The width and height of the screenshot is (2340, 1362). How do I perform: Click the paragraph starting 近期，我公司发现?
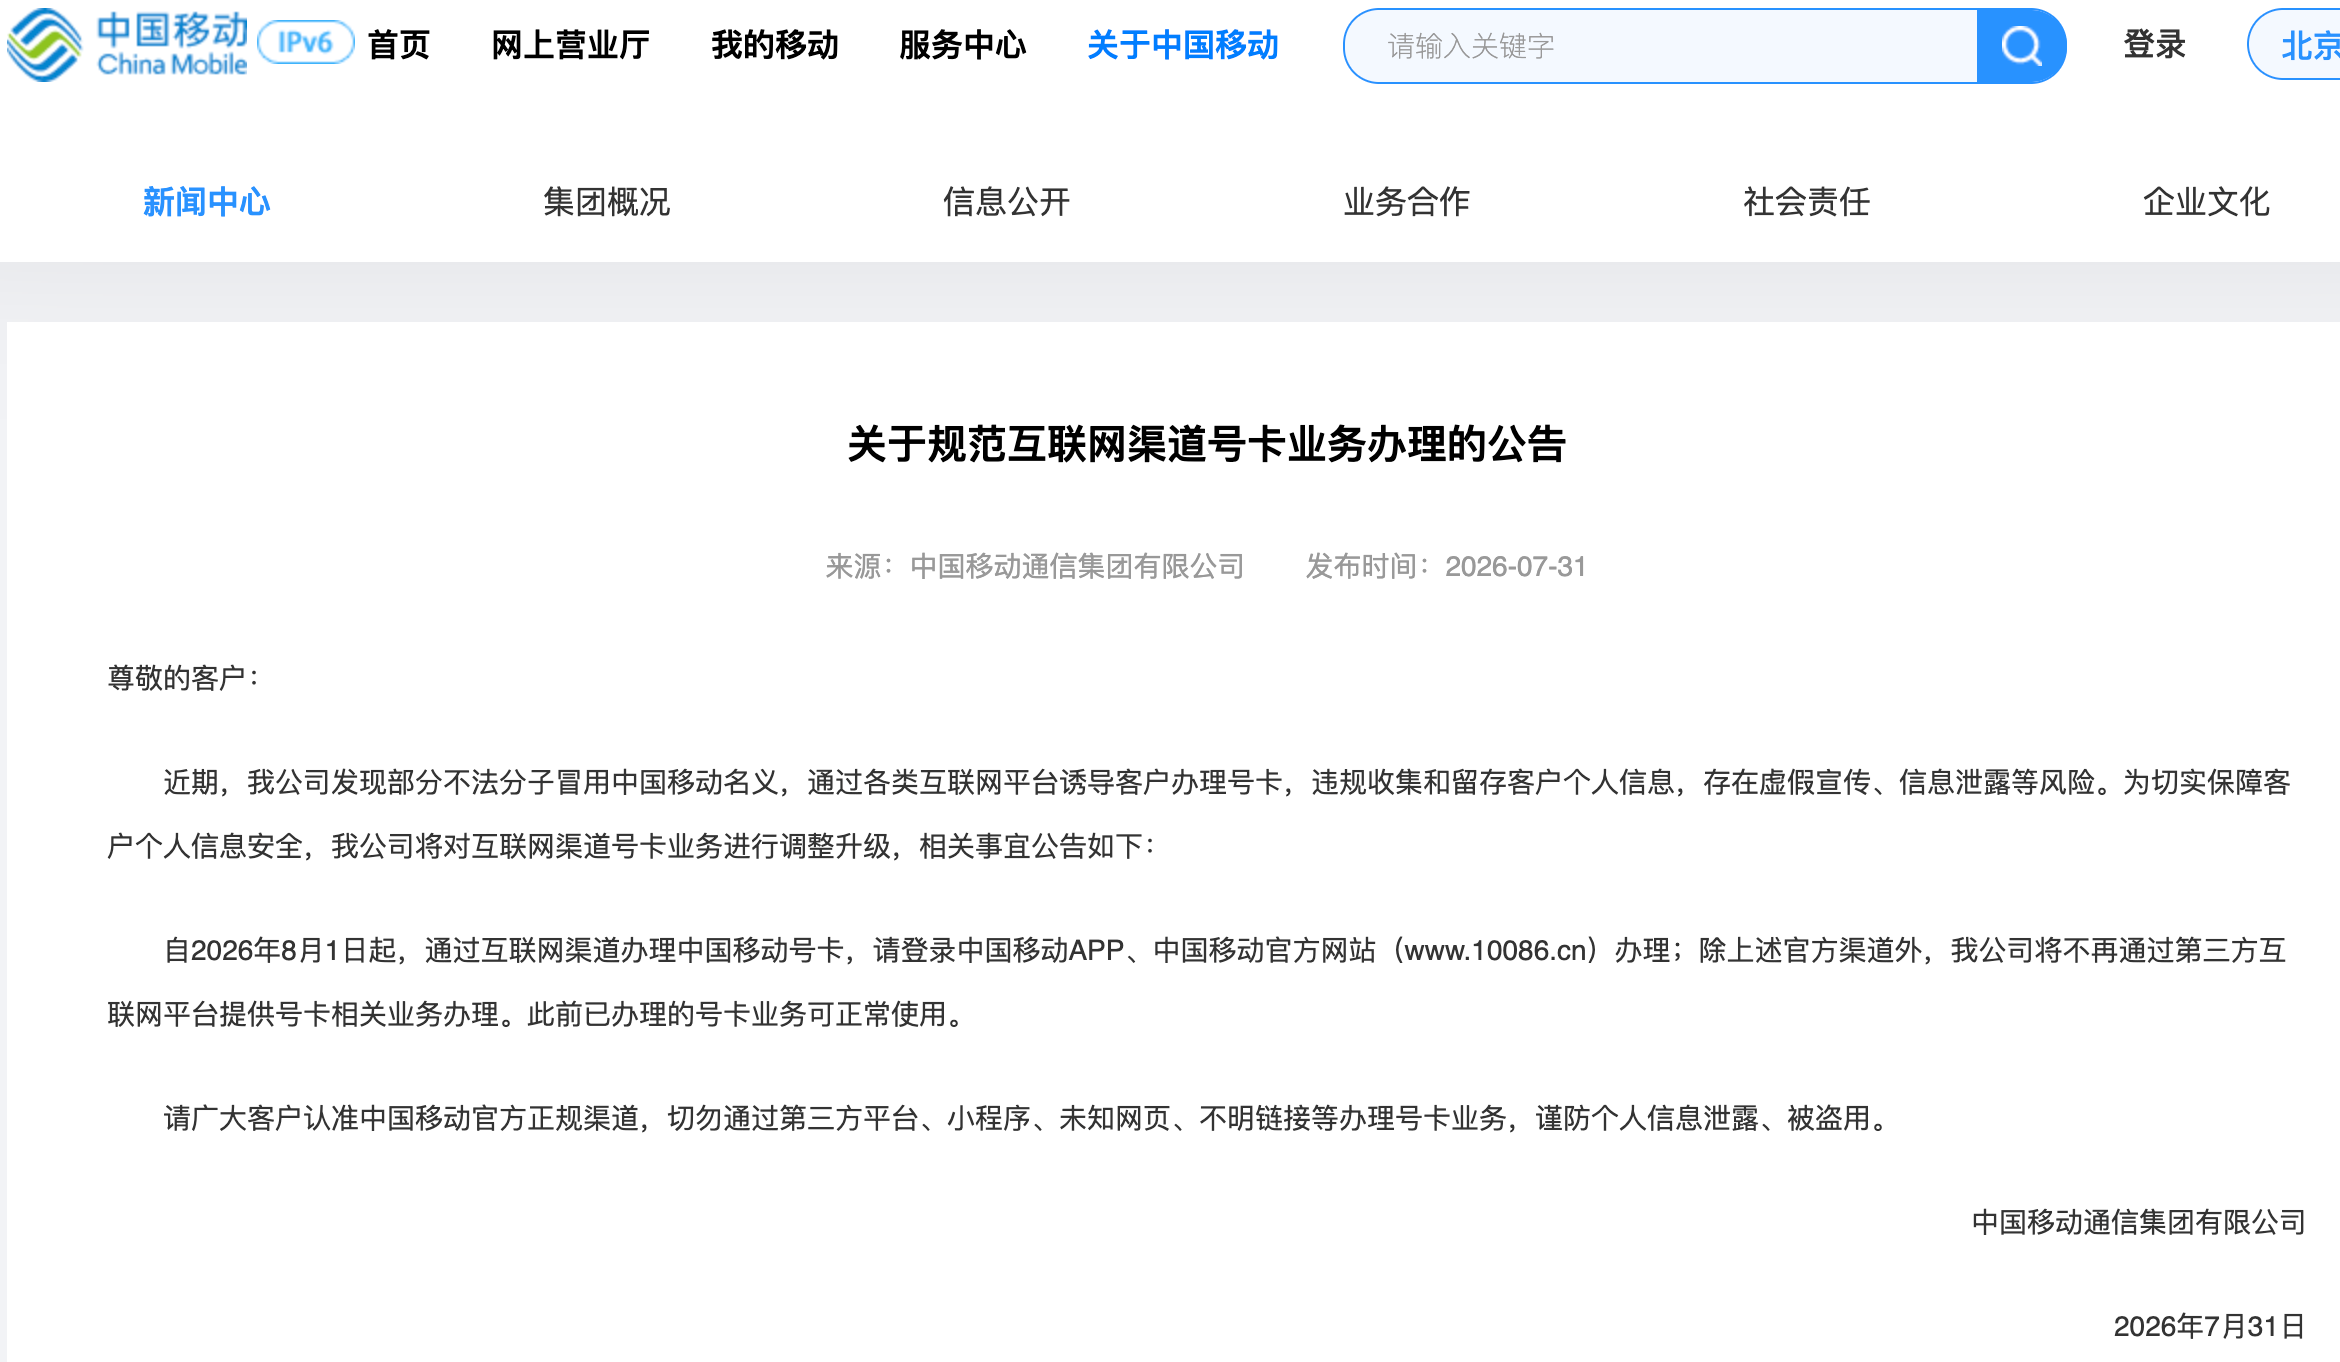(x=1199, y=814)
